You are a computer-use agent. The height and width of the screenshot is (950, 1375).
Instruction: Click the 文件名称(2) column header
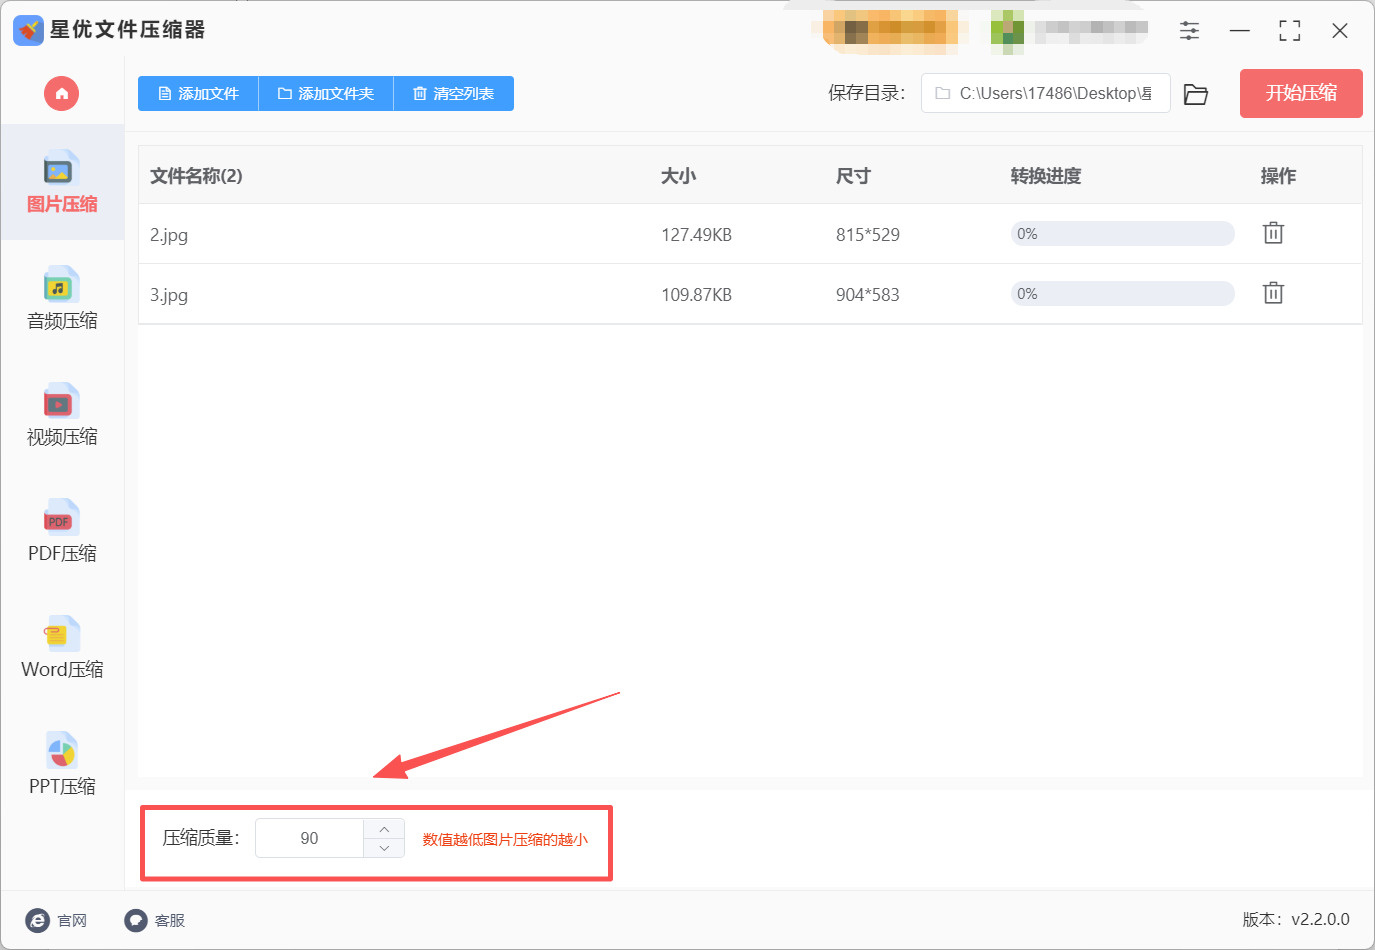coord(196,176)
